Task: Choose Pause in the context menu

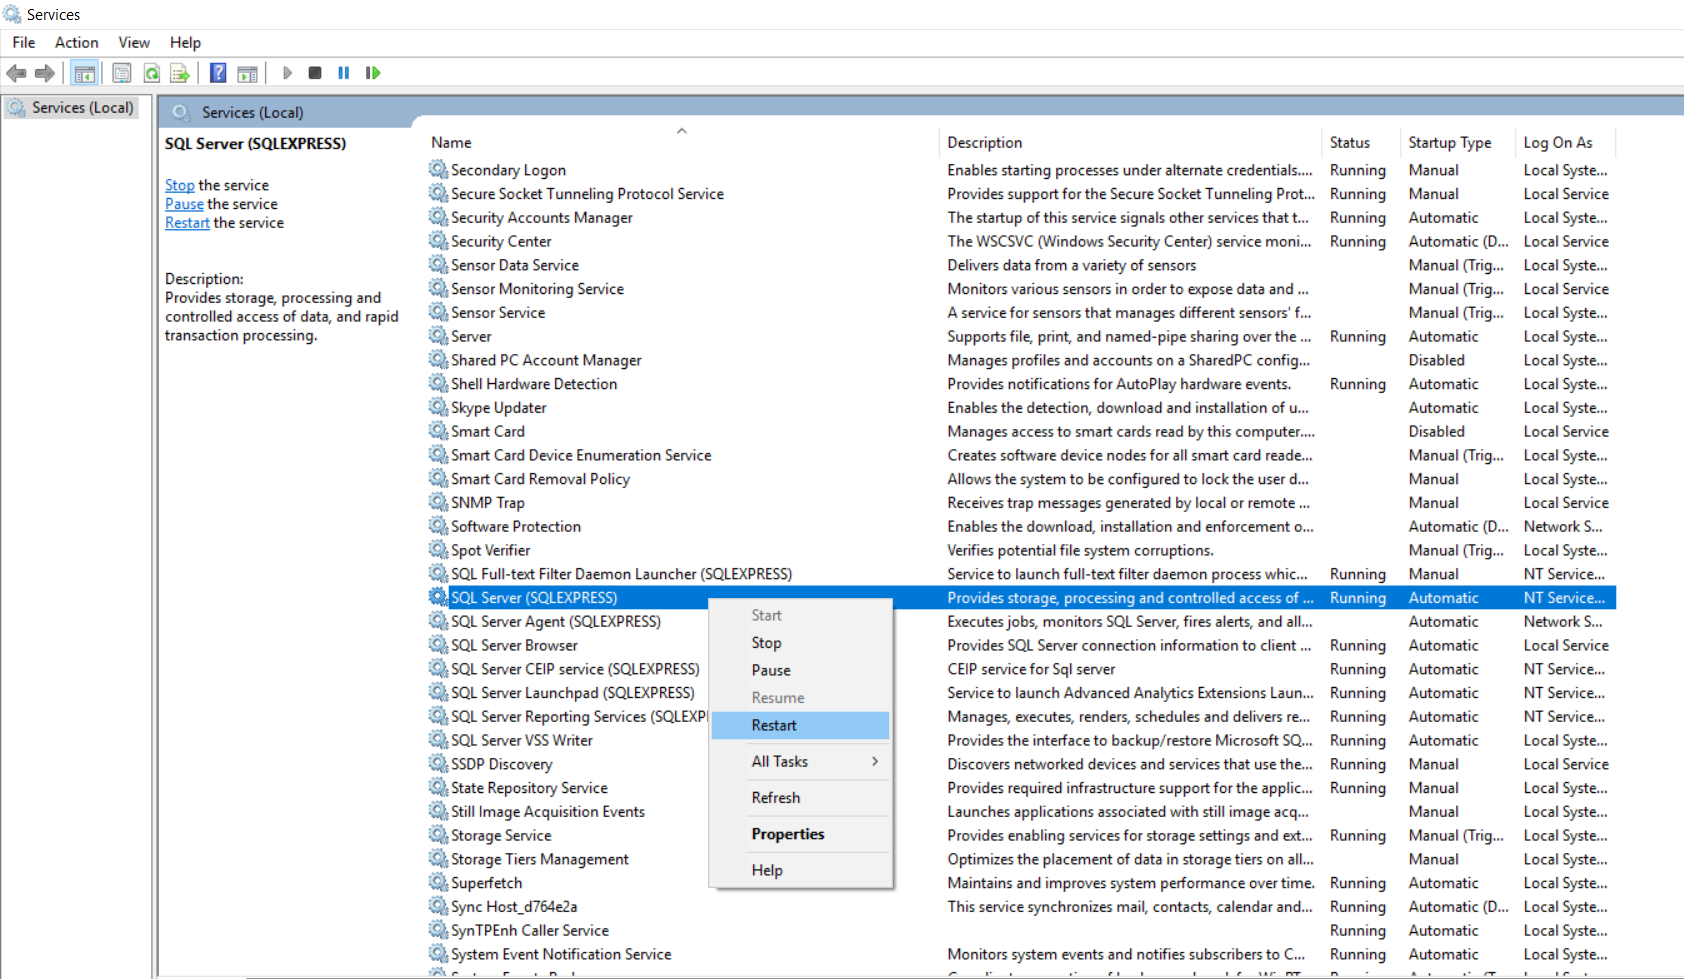Action: point(800,670)
